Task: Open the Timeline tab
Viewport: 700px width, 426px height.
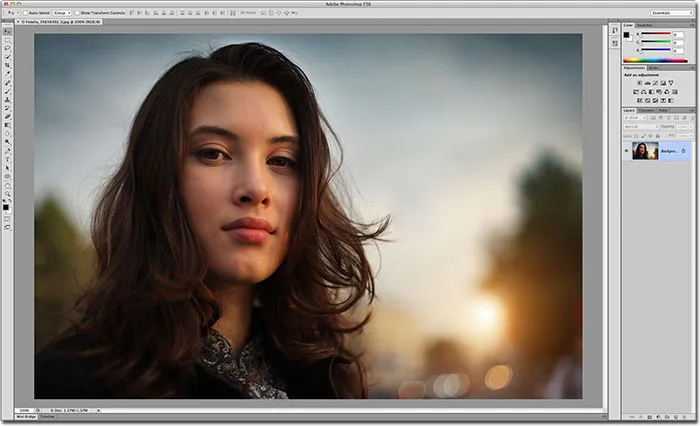Action: [x=47, y=417]
